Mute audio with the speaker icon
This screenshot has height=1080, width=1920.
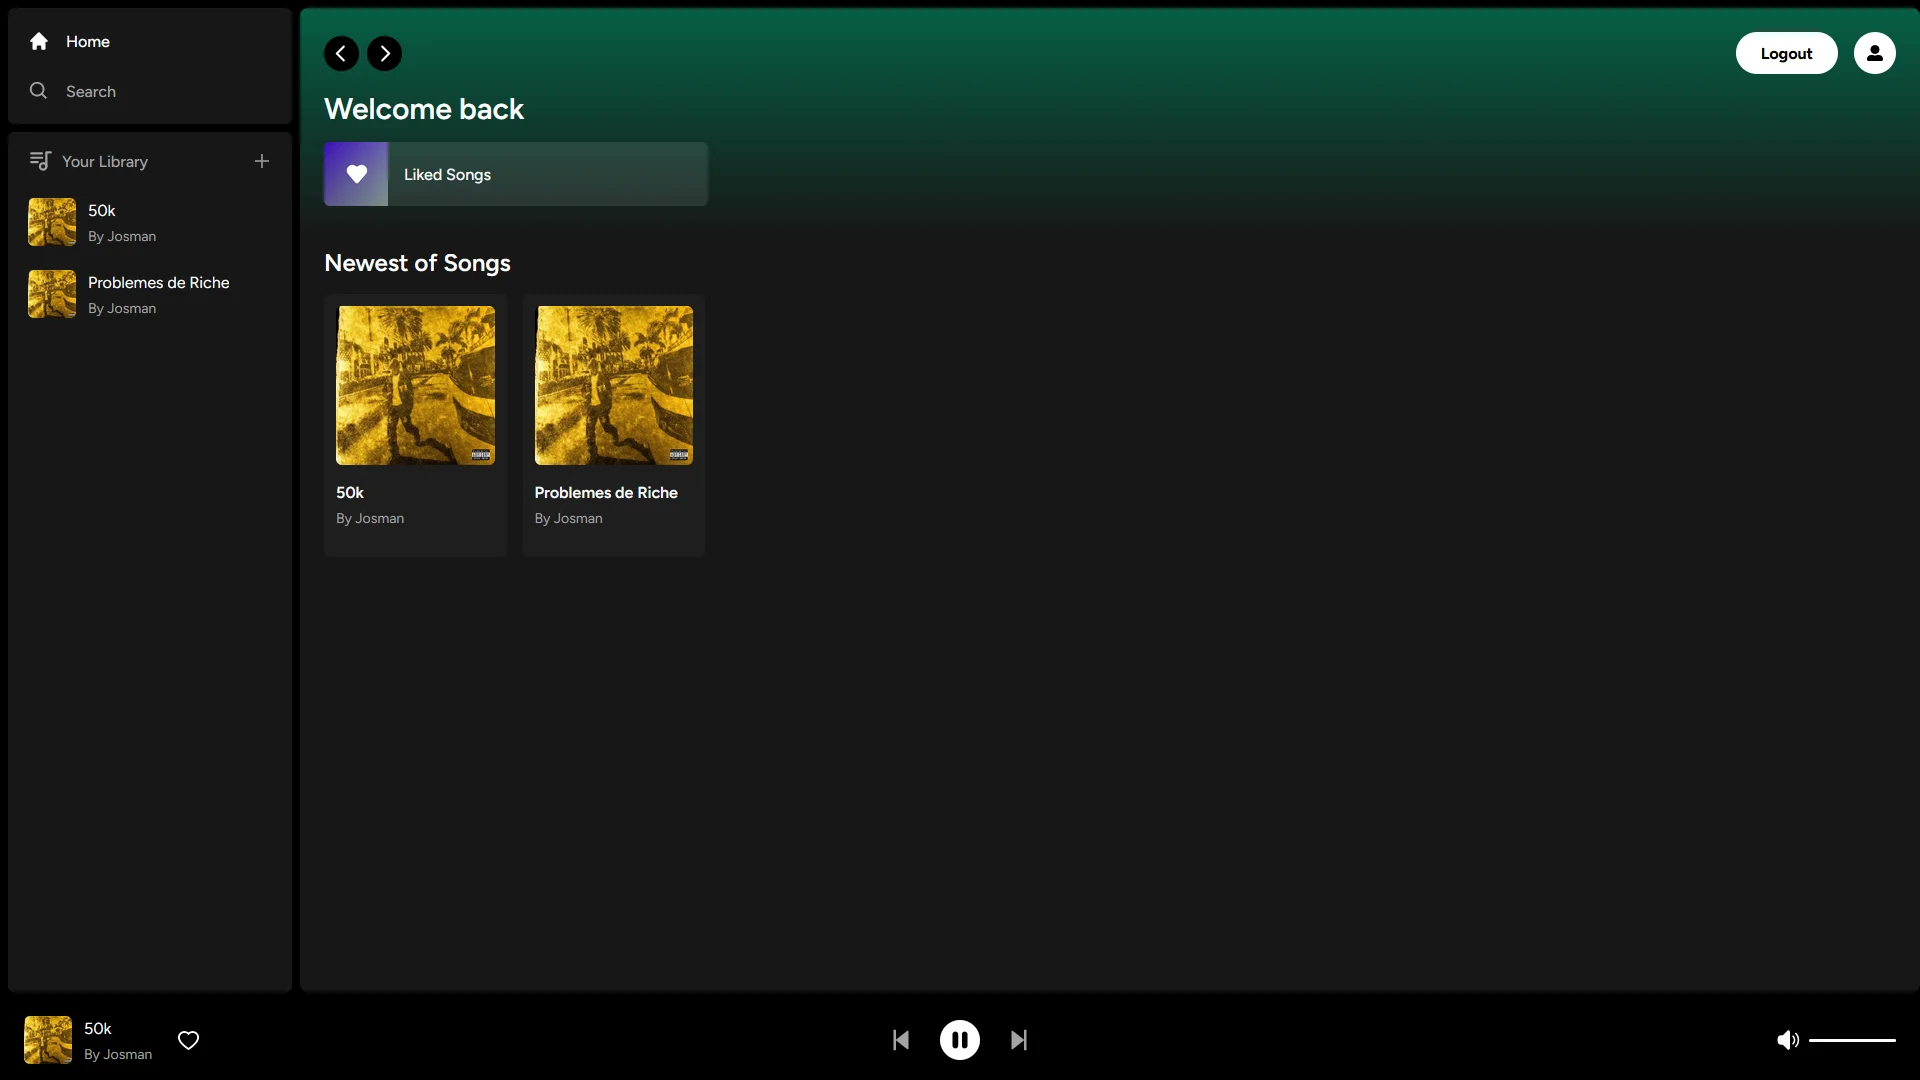(1787, 1040)
